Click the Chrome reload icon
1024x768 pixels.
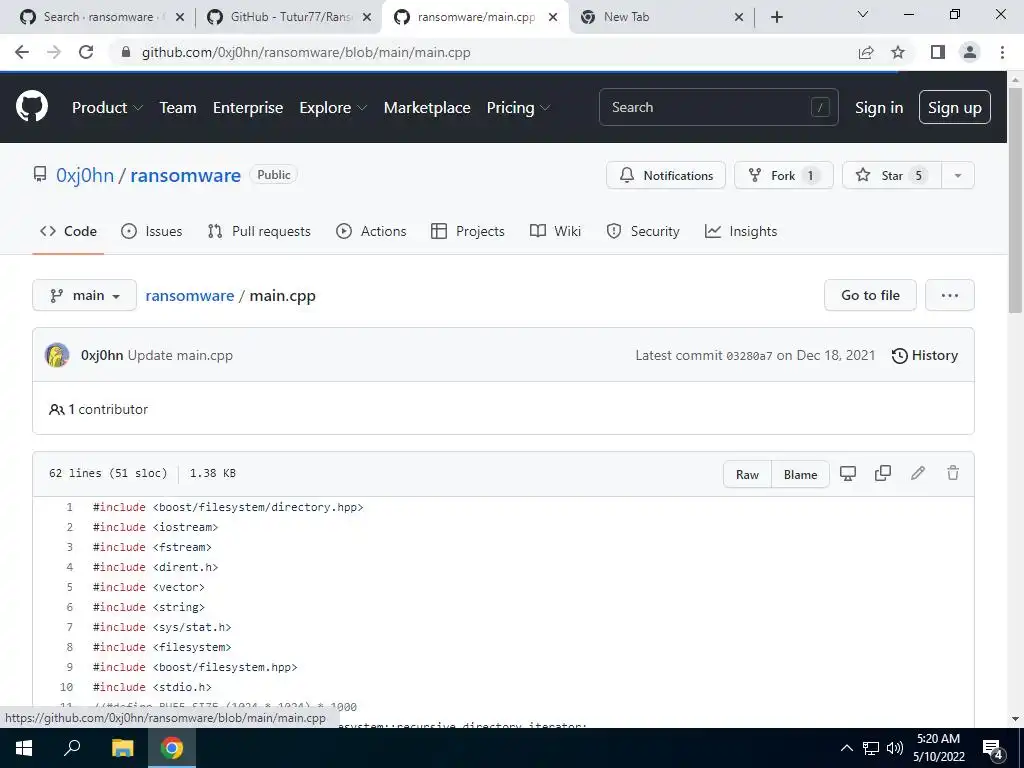click(86, 52)
